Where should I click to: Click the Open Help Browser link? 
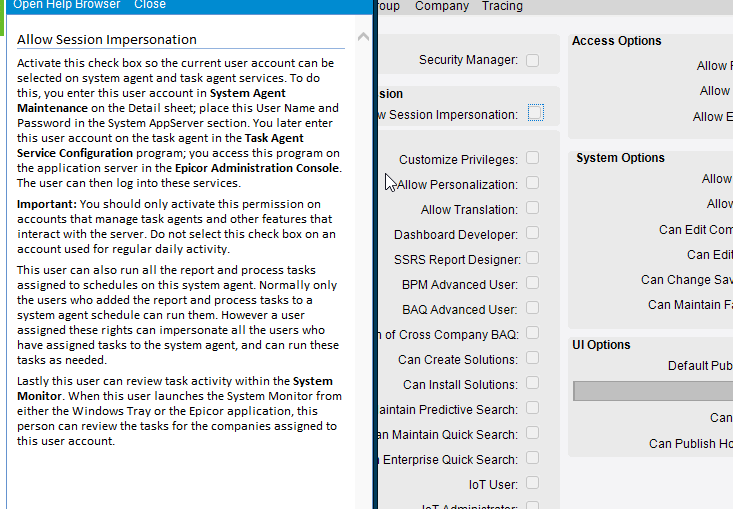click(66, 5)
